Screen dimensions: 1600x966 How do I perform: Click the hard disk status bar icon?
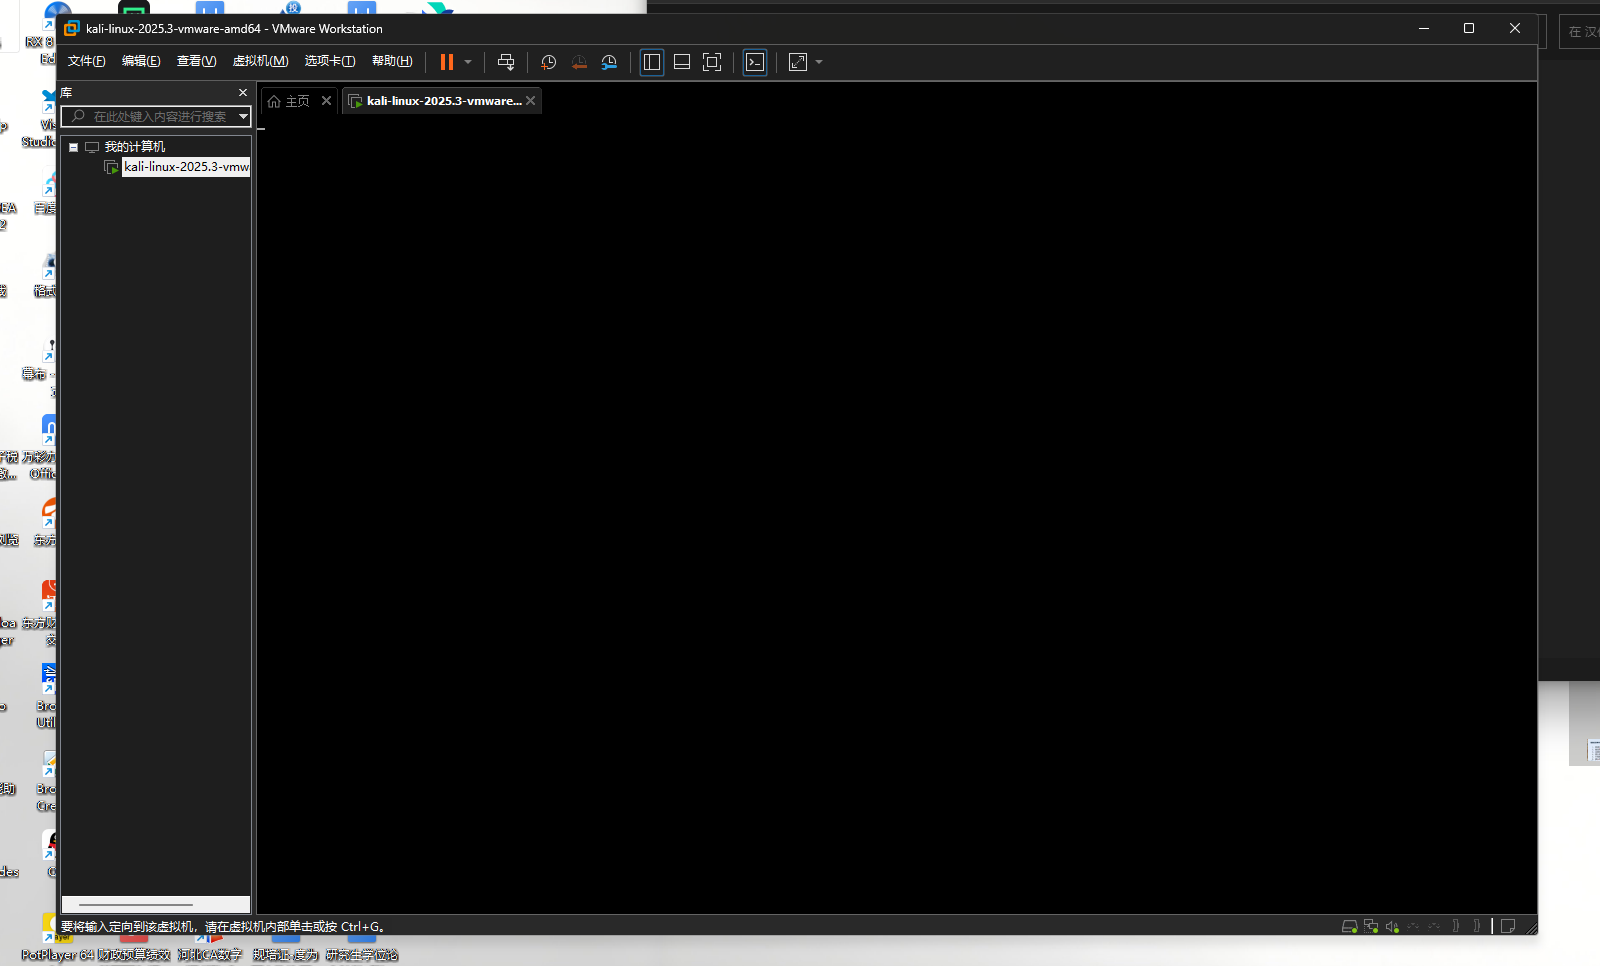(x=1349, y=926)
